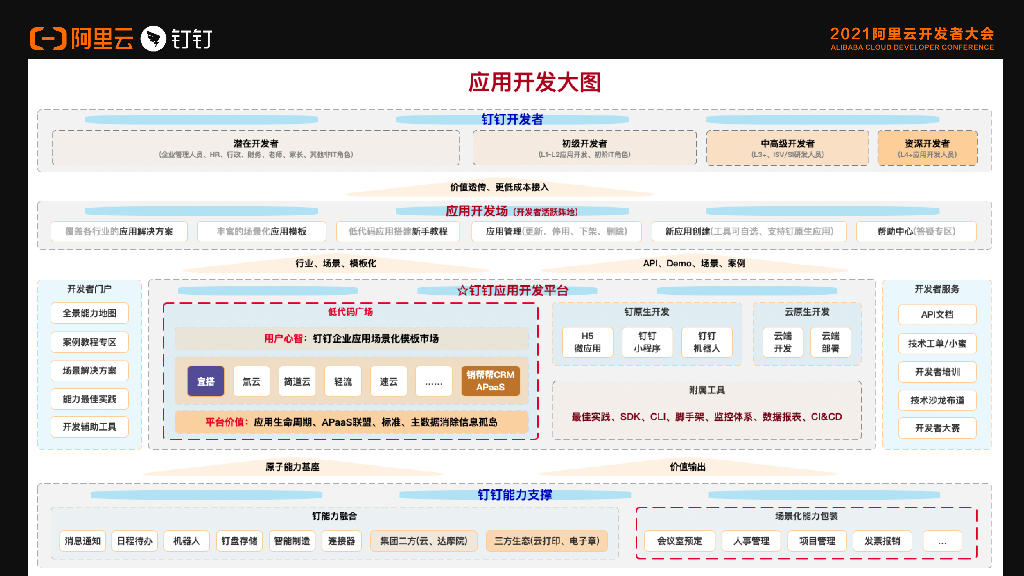Click the 附属工具 tools list
This screenshot has height=576, width=1024.
tap(707, 417)
